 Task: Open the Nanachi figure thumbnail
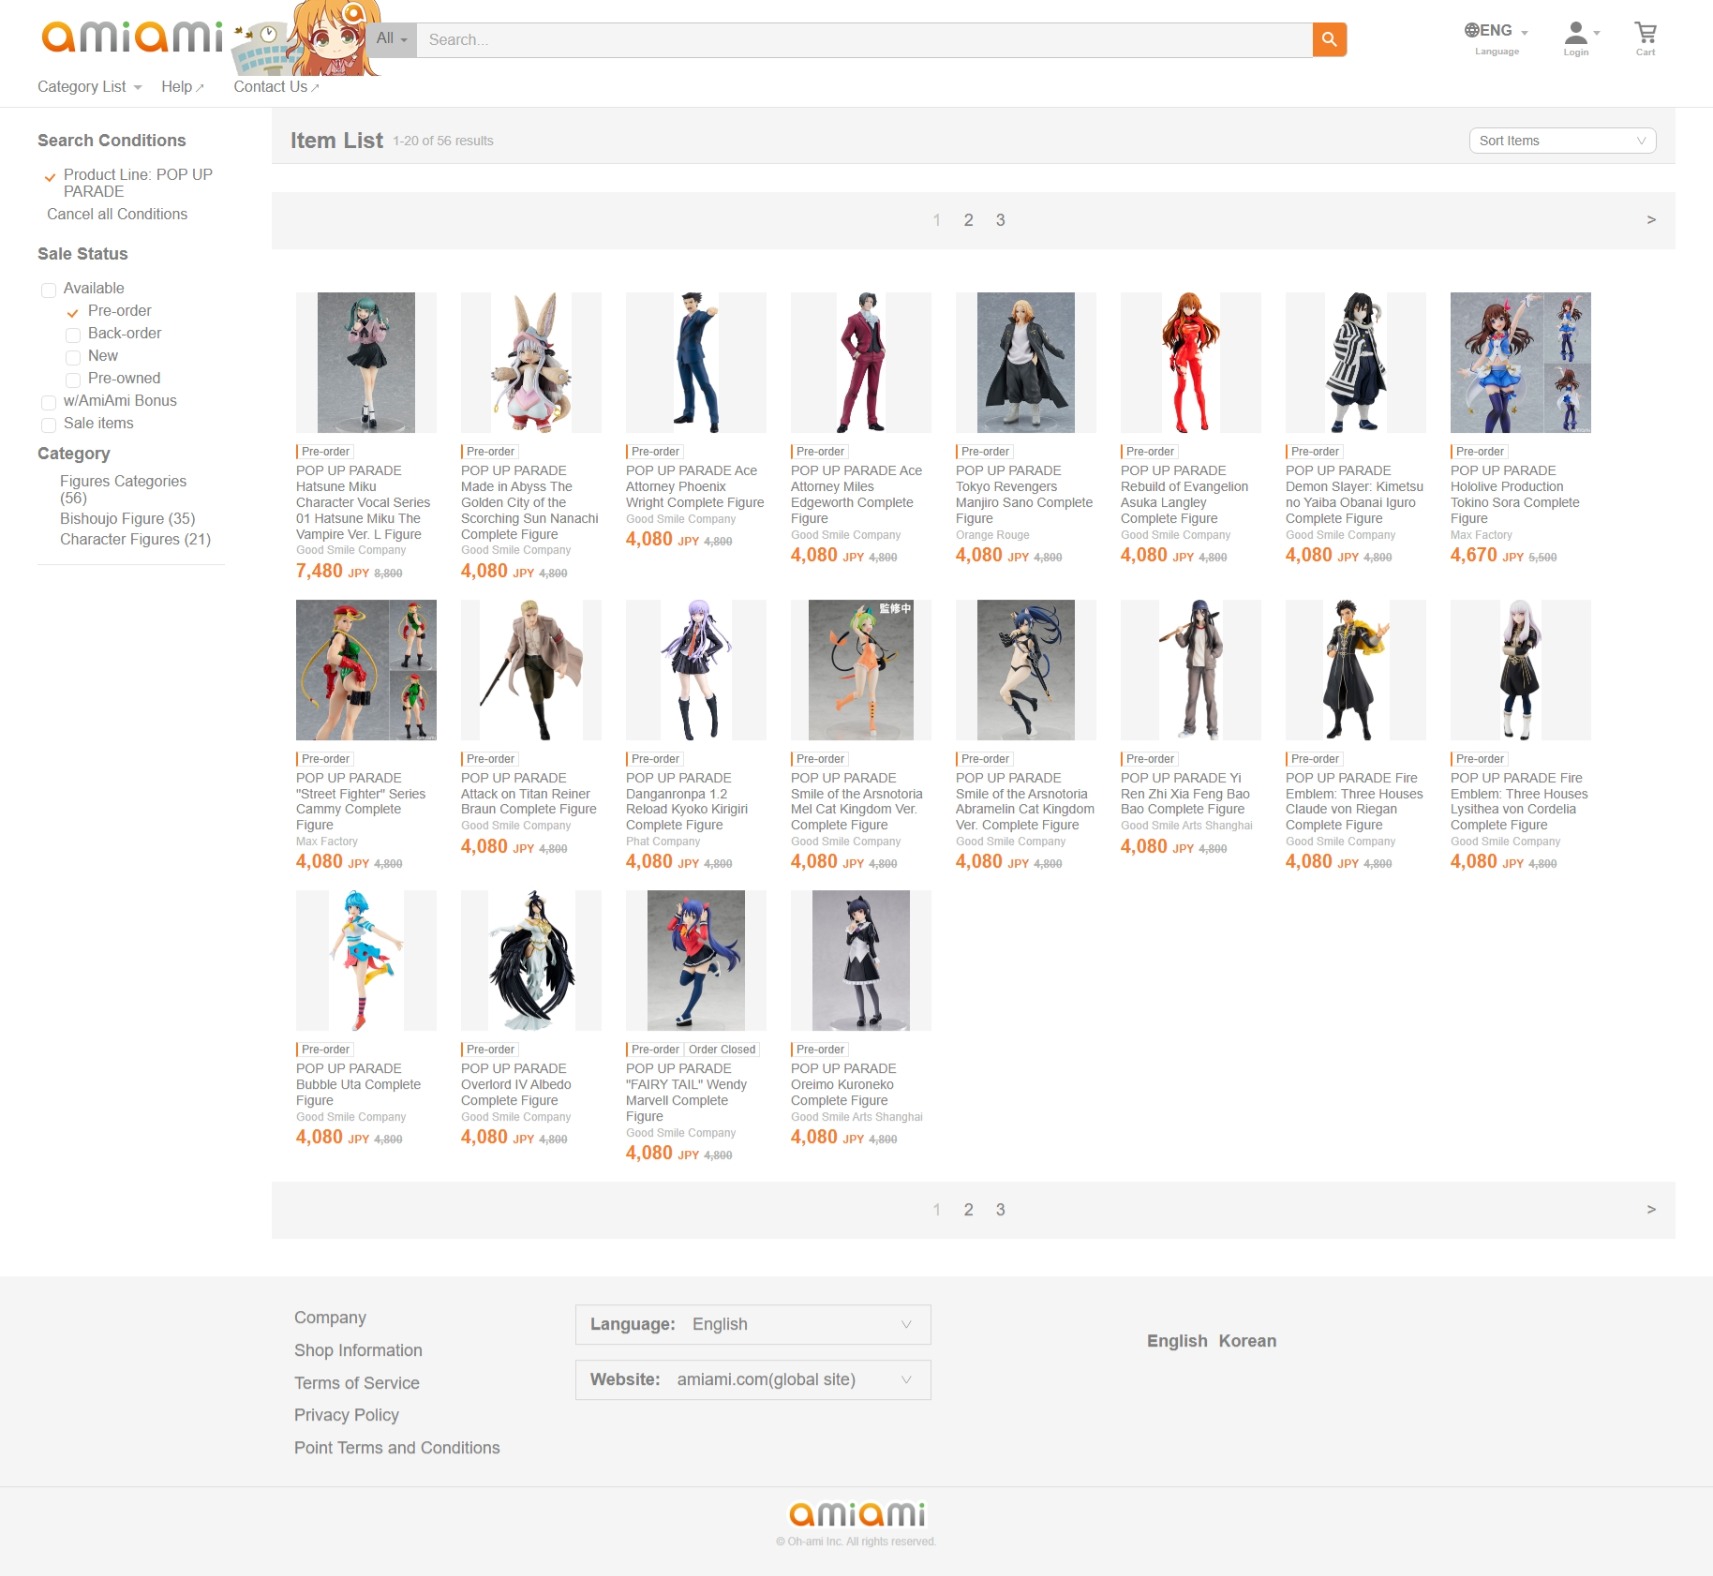point(531,362)
